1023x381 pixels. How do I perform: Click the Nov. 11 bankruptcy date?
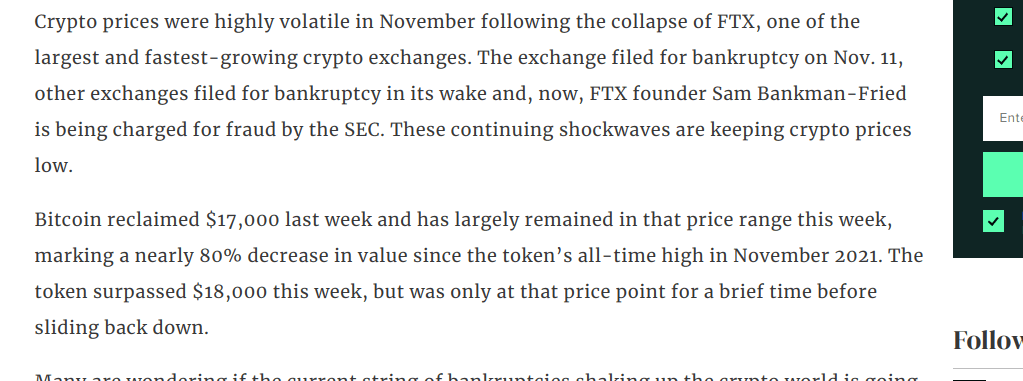[x=865, y=58]
